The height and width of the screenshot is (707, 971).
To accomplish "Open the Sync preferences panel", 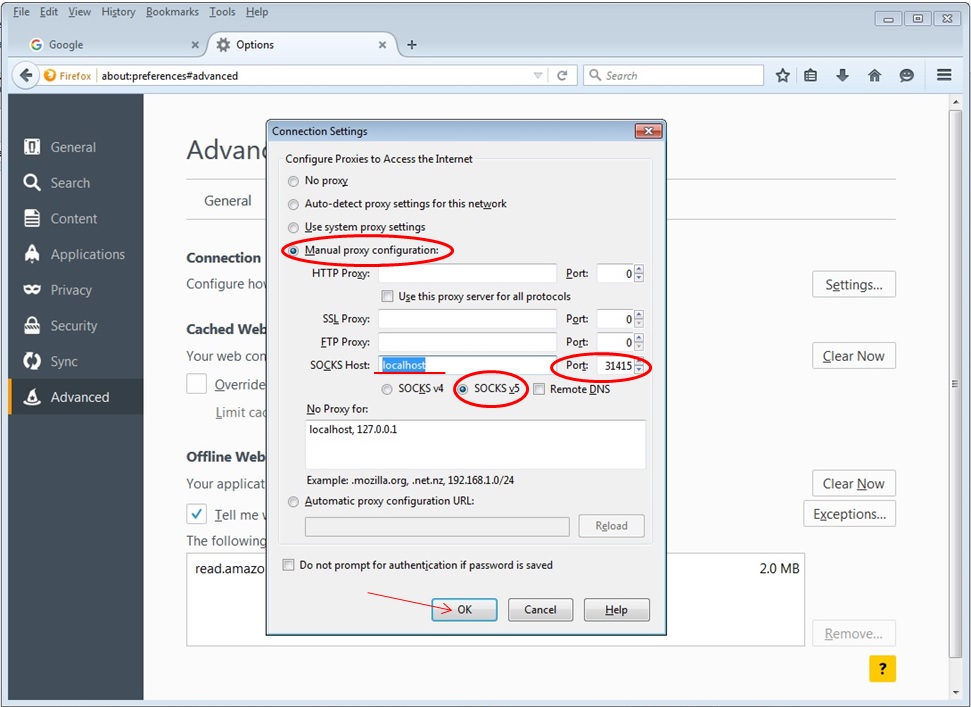I will pos(66,361).
